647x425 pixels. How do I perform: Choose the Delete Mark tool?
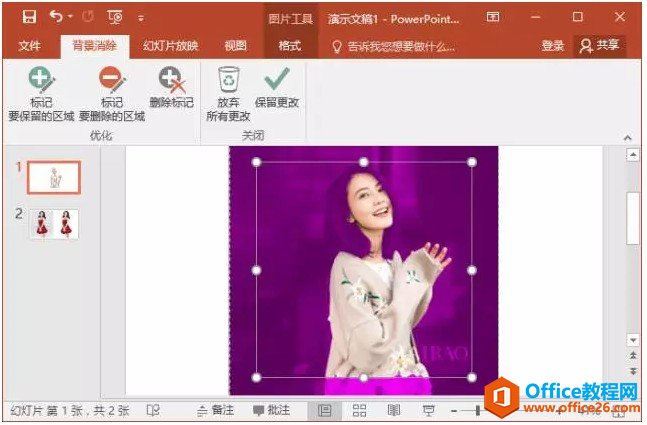[x=171, y=87]
